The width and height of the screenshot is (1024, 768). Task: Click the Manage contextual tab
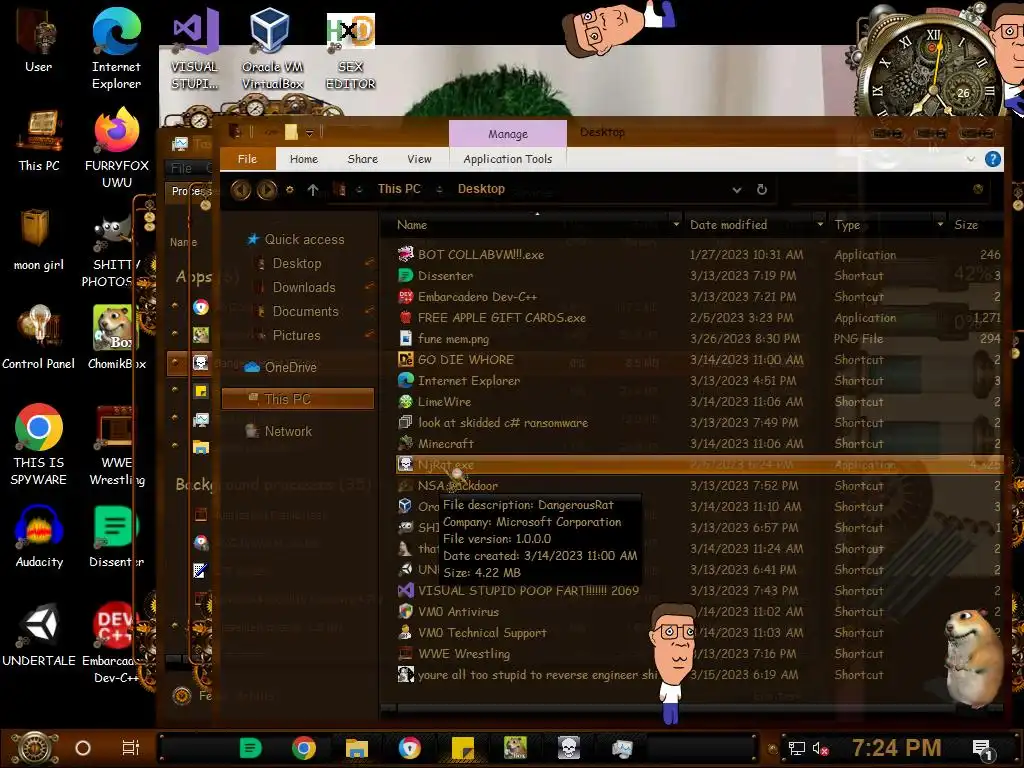[x=507, y=134]
